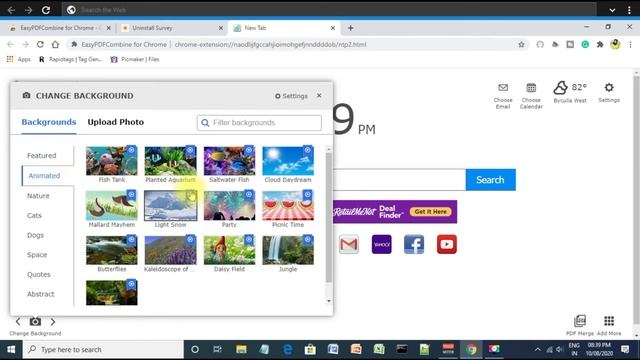
Task: Open a new Chrome tab with plus
Action: coord(351,28)
